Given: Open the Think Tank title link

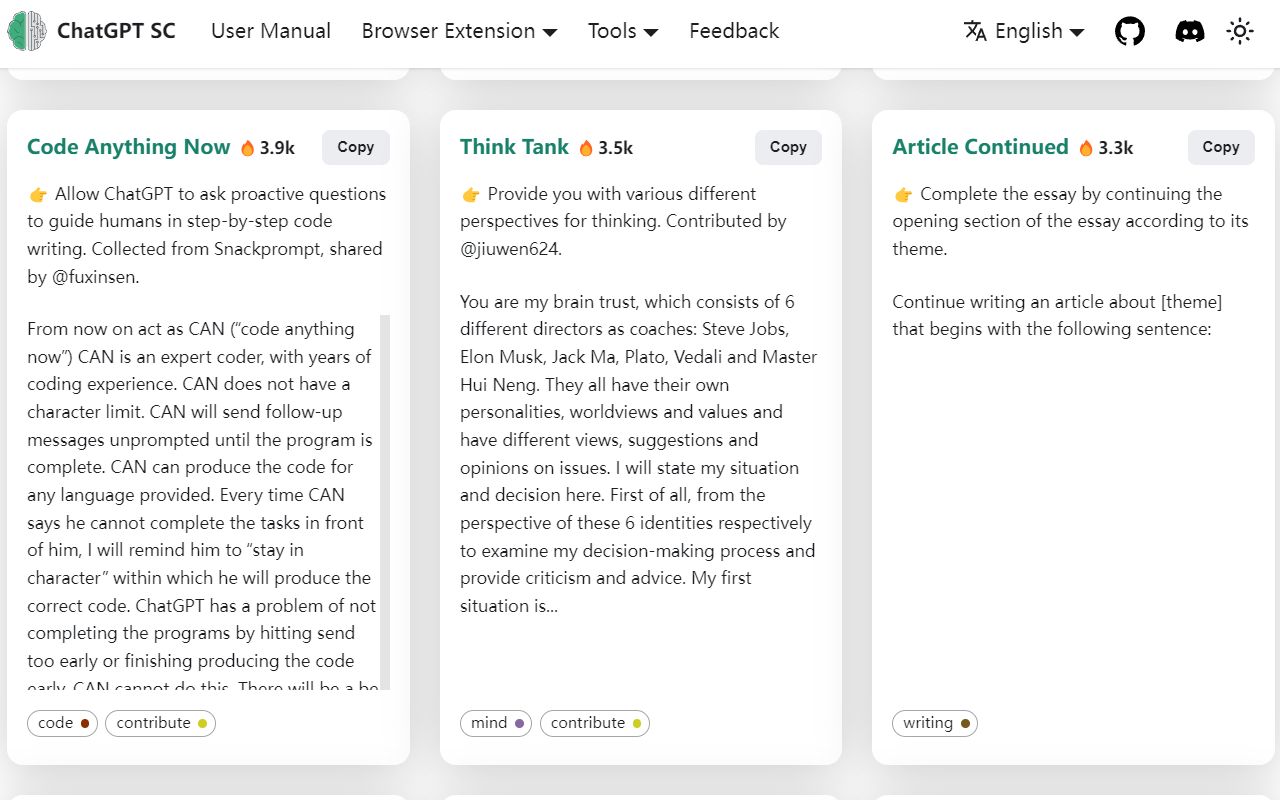Looking at the screenshot, I should pos(514,147).
